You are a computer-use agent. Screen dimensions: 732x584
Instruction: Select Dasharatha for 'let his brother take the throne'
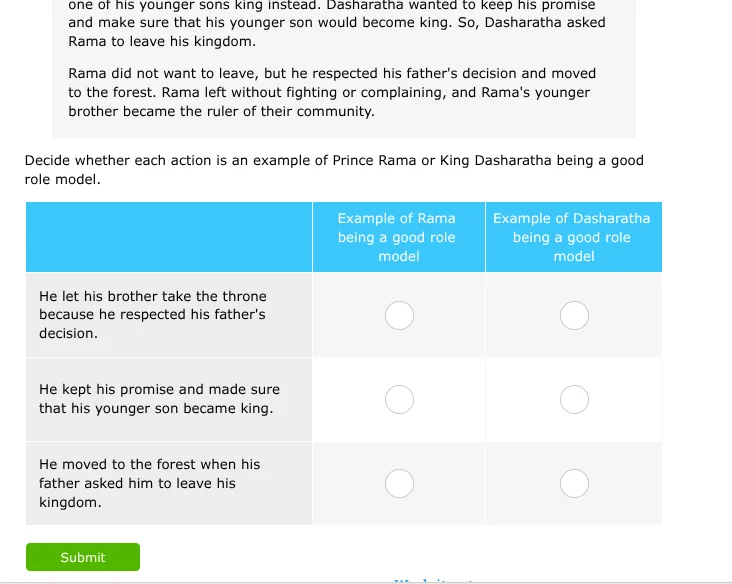[574, 316]
